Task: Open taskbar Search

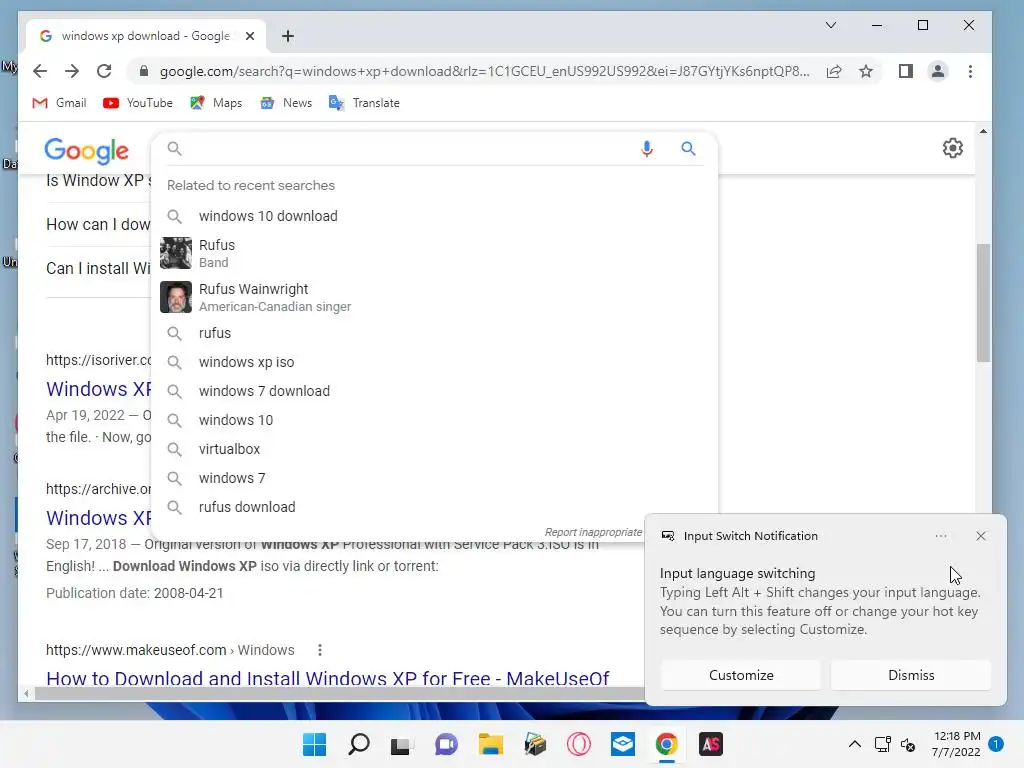Action: (x=359, y=744)
